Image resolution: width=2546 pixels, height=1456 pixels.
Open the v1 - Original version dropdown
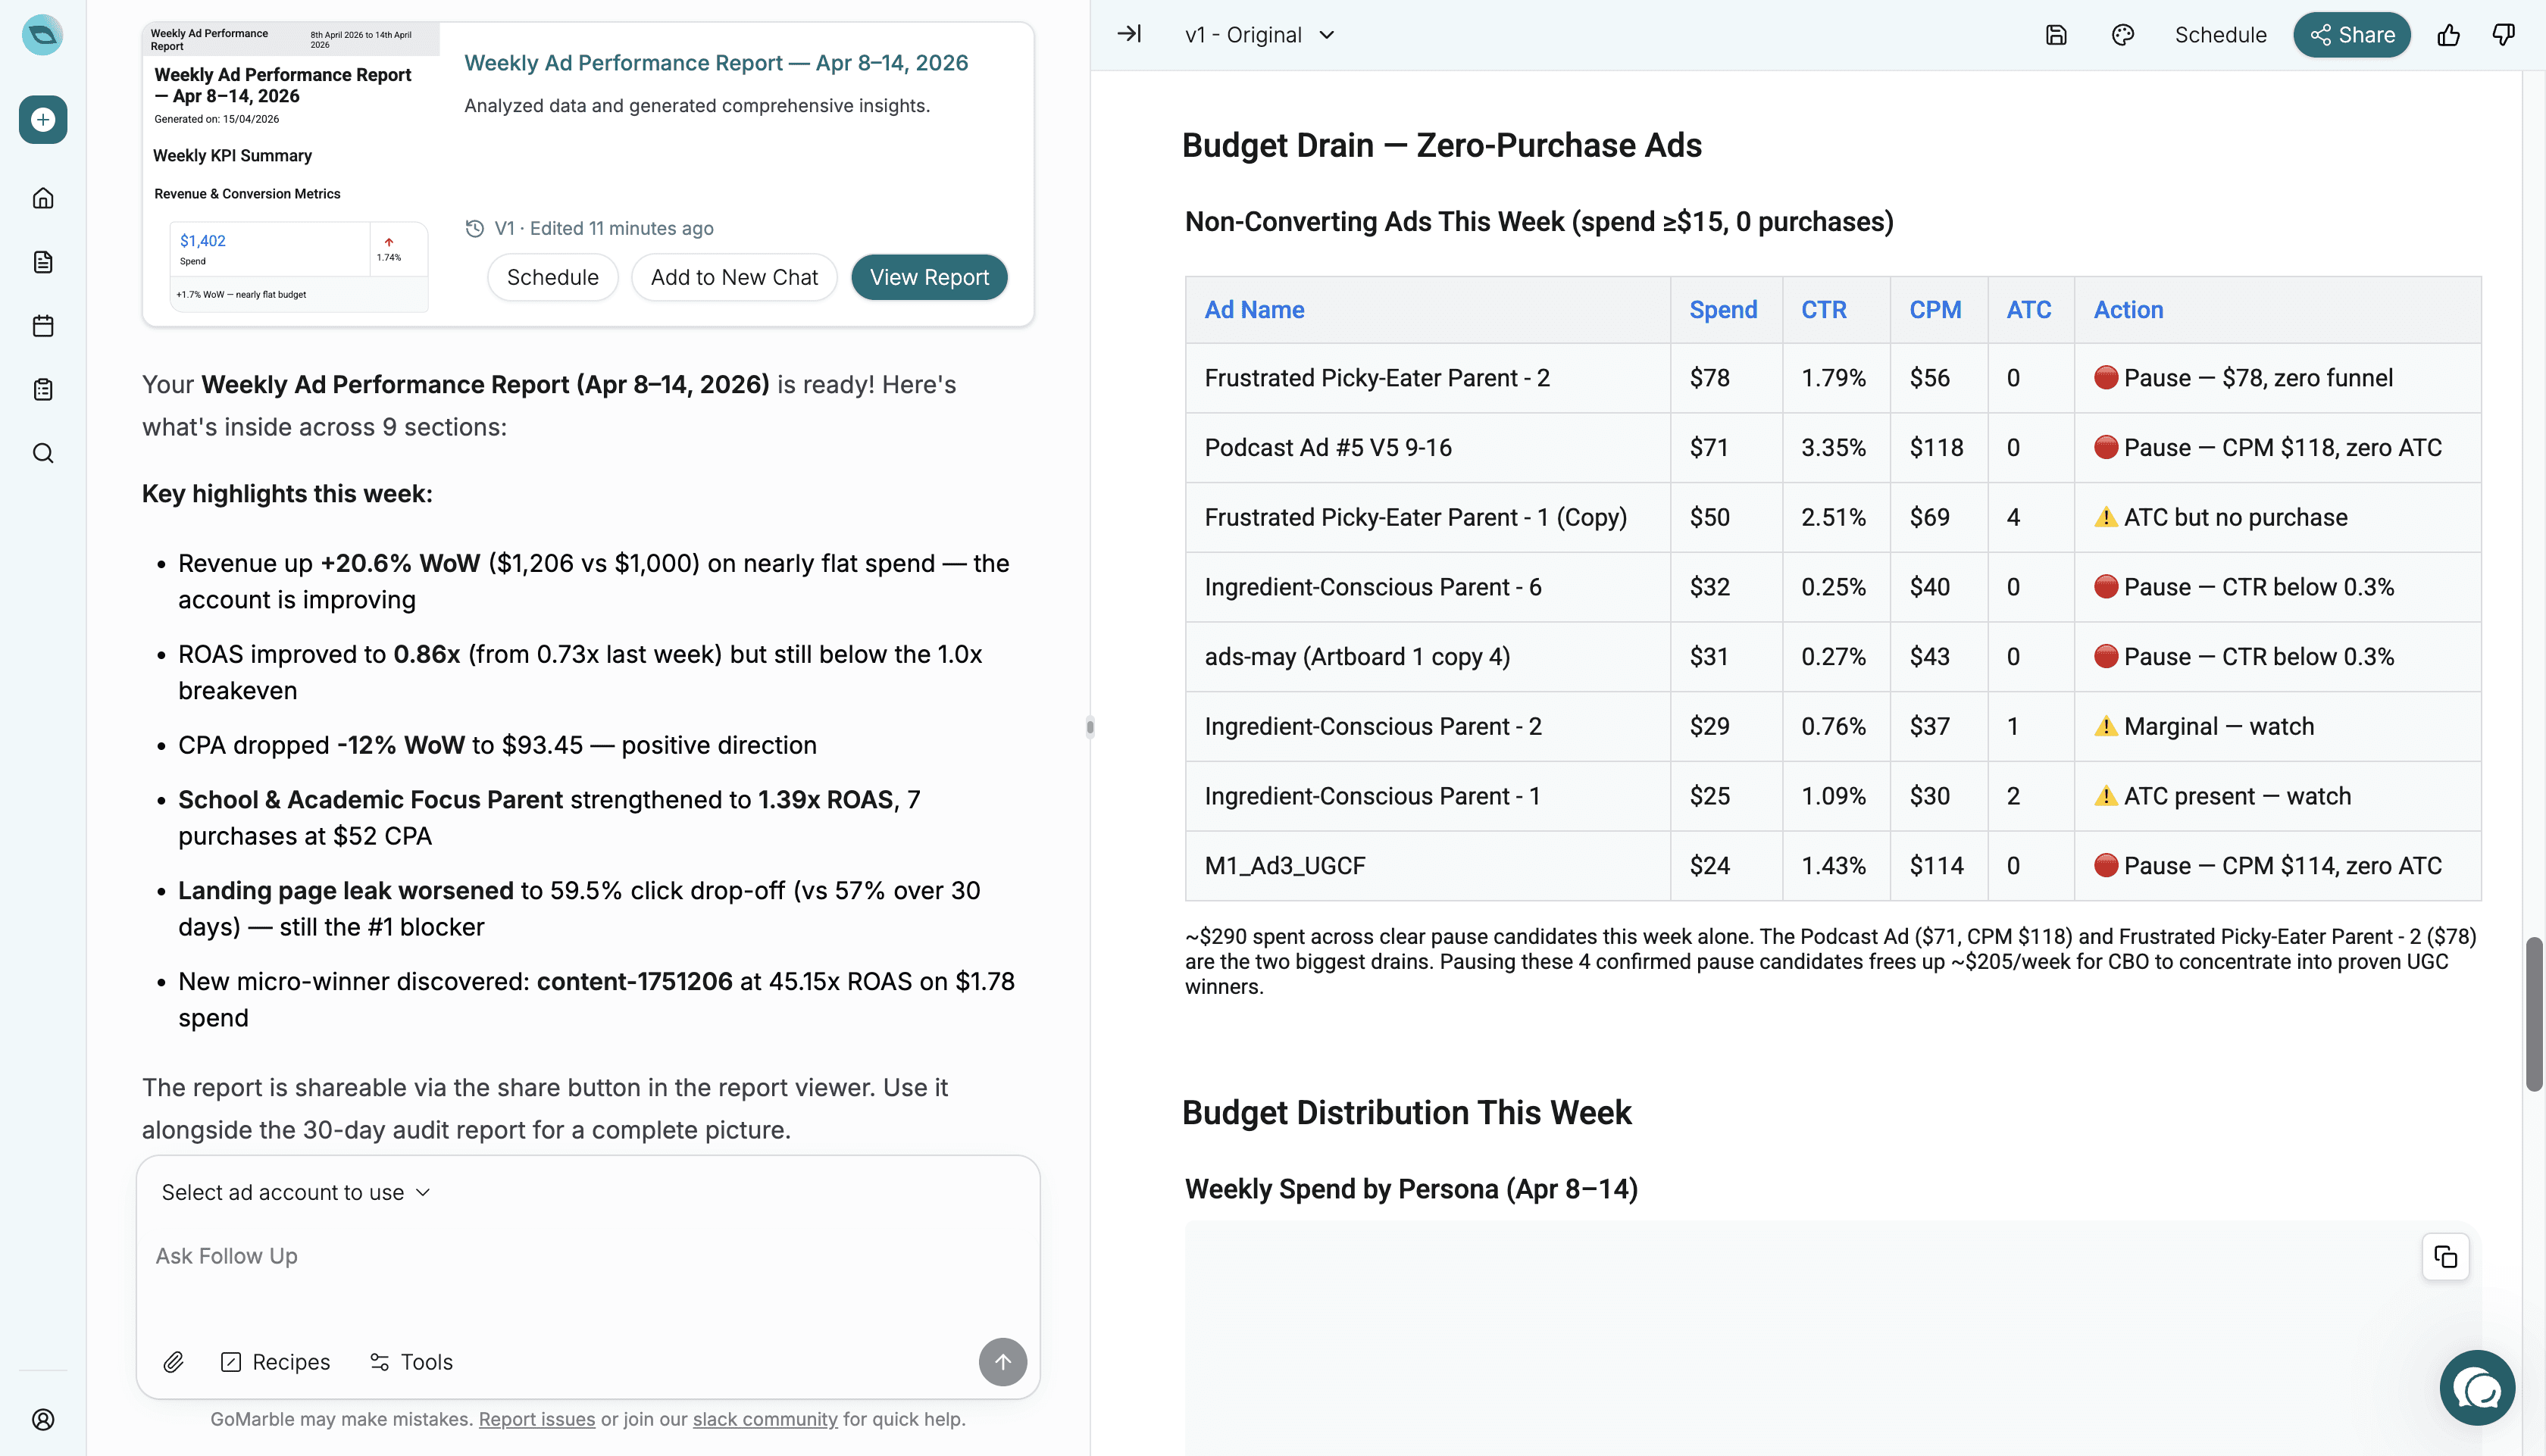click(x=1259, y=35)
